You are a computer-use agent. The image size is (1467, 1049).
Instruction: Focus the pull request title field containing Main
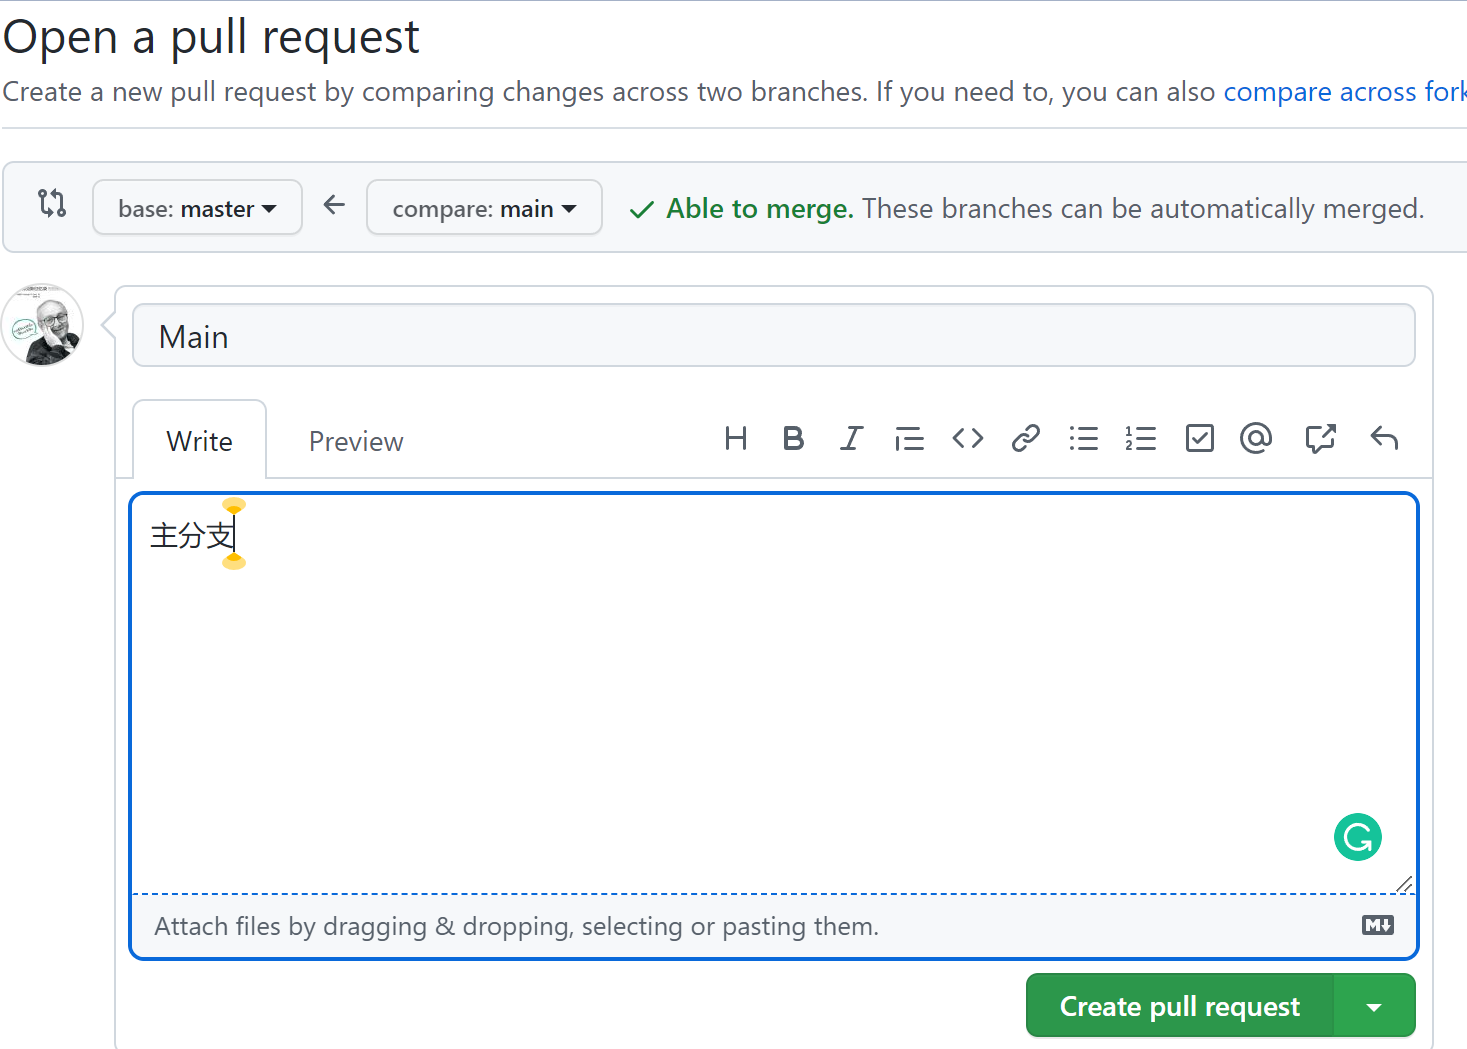pyautogui.click(x=774, y=336)
